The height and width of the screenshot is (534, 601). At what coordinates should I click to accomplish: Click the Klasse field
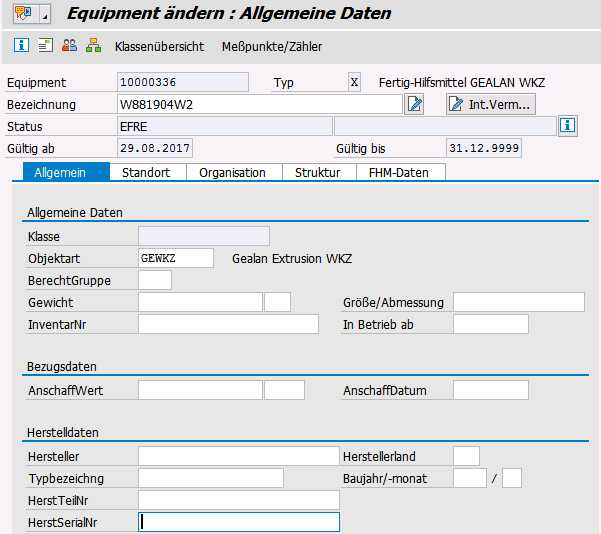(x=204, y=236)
